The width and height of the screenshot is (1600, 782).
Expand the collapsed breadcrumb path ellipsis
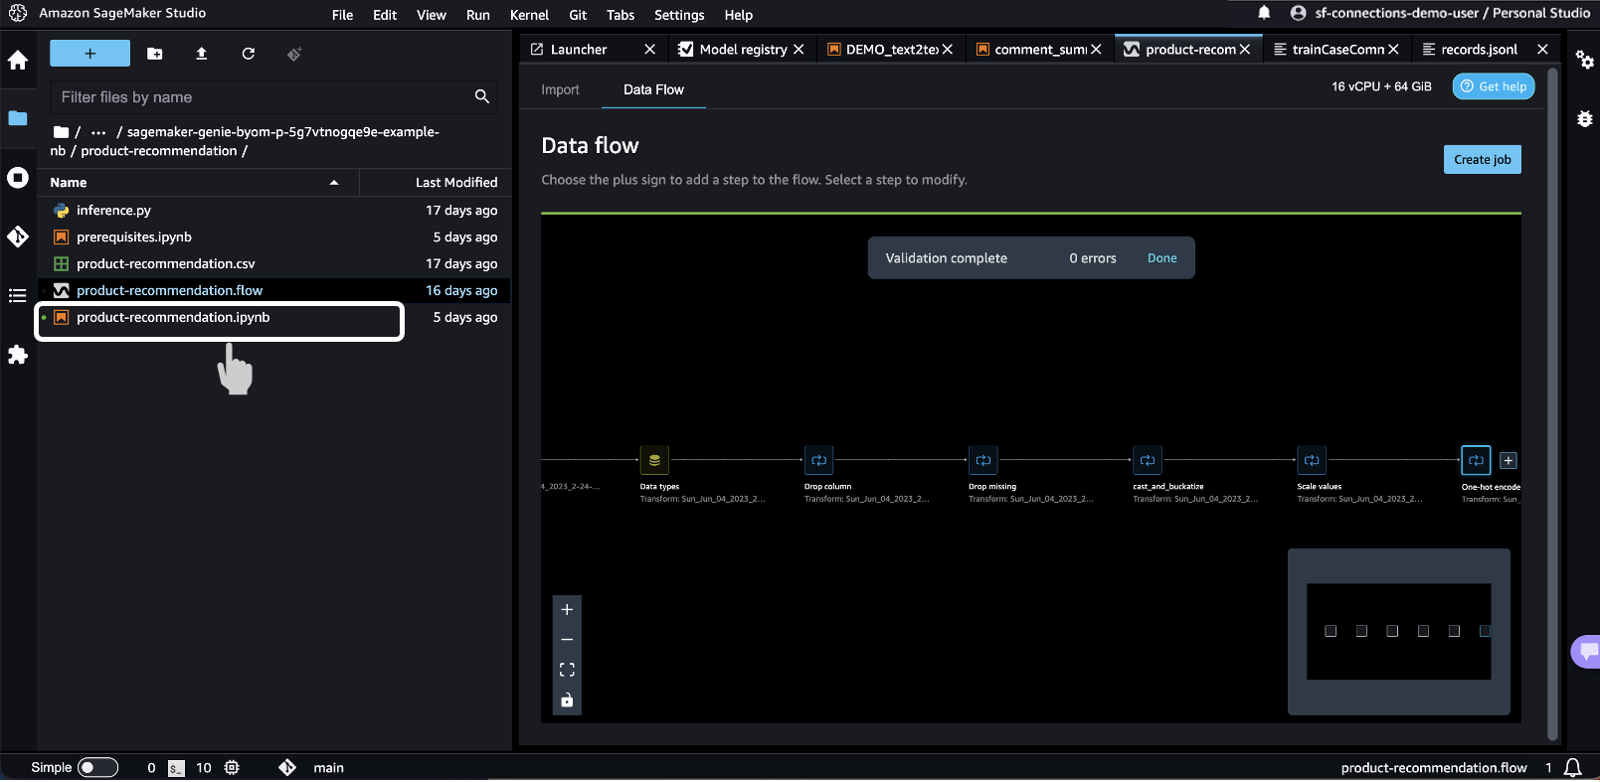pyautogui.click(x=98, y=132)
